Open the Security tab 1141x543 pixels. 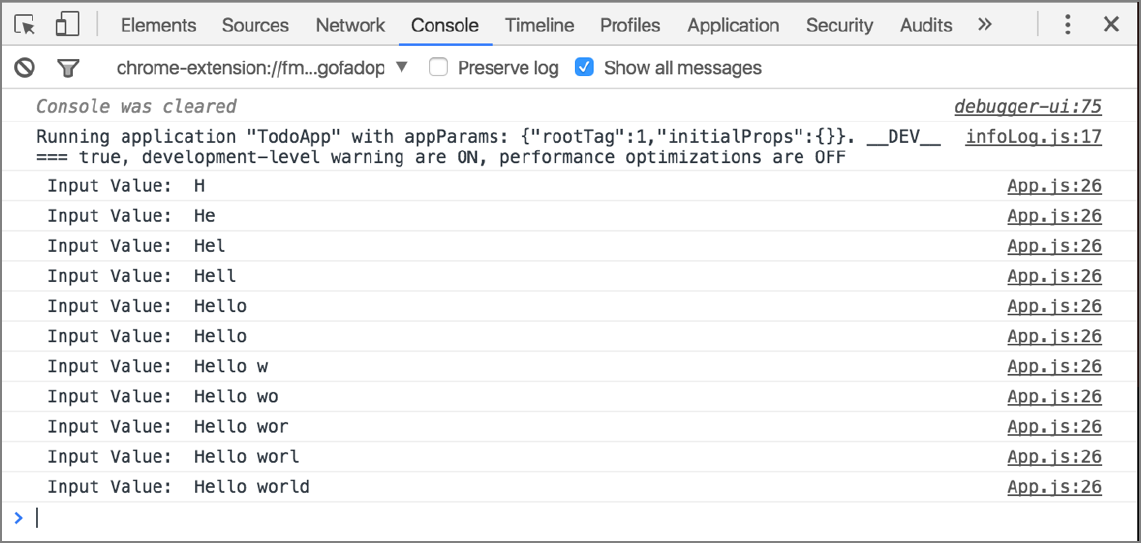tap(839, 25)
